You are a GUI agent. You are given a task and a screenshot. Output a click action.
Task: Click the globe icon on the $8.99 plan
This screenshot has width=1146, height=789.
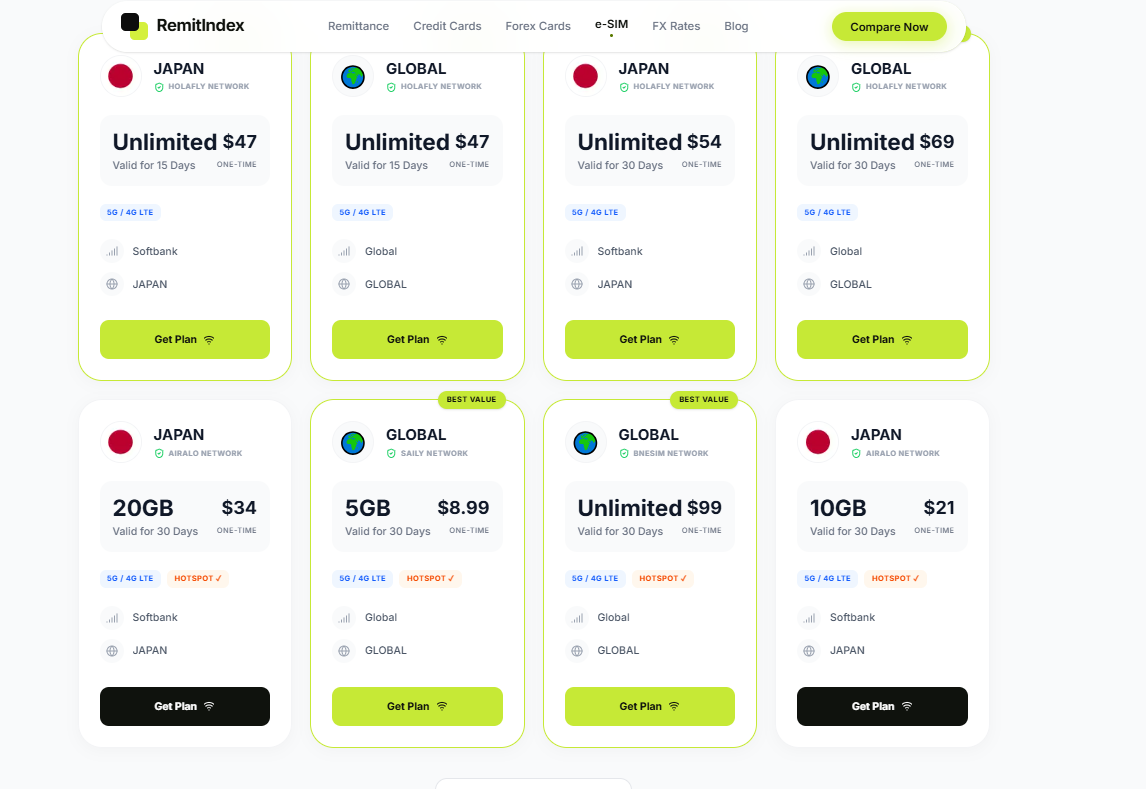[x=353, y=442]
